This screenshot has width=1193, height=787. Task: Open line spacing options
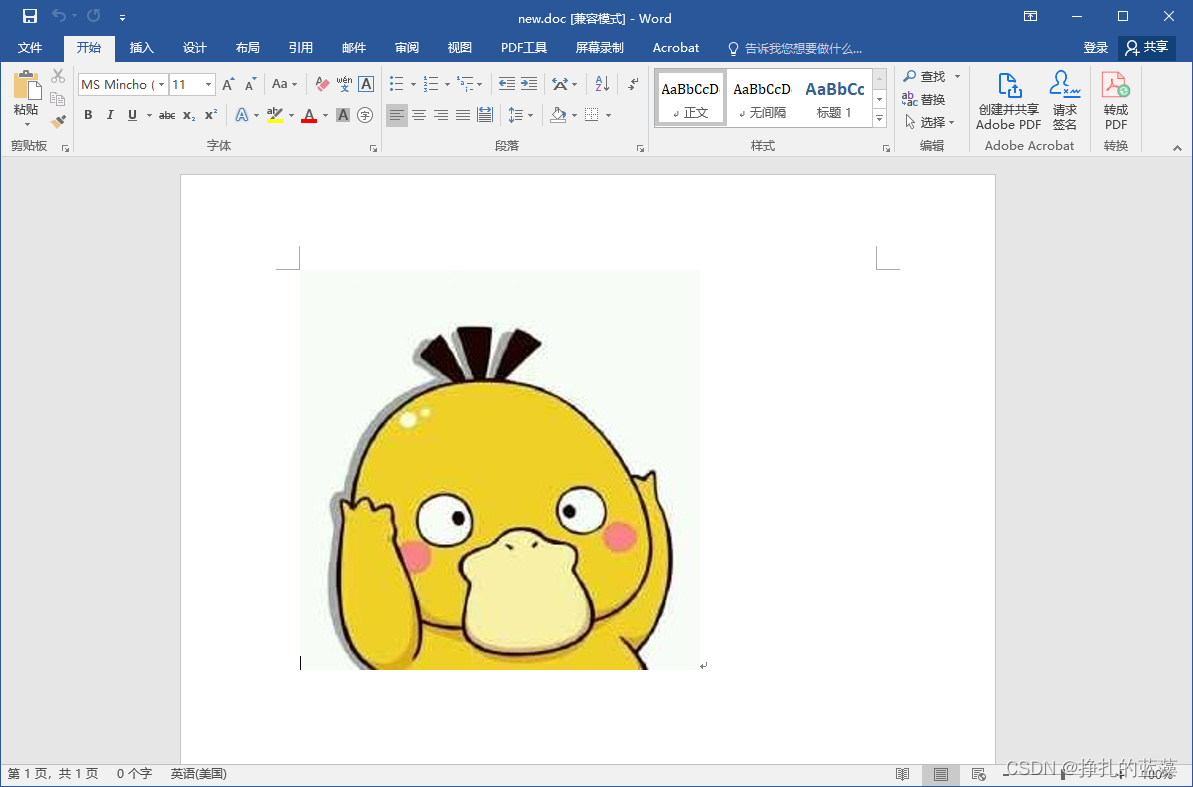pos(520,115)
